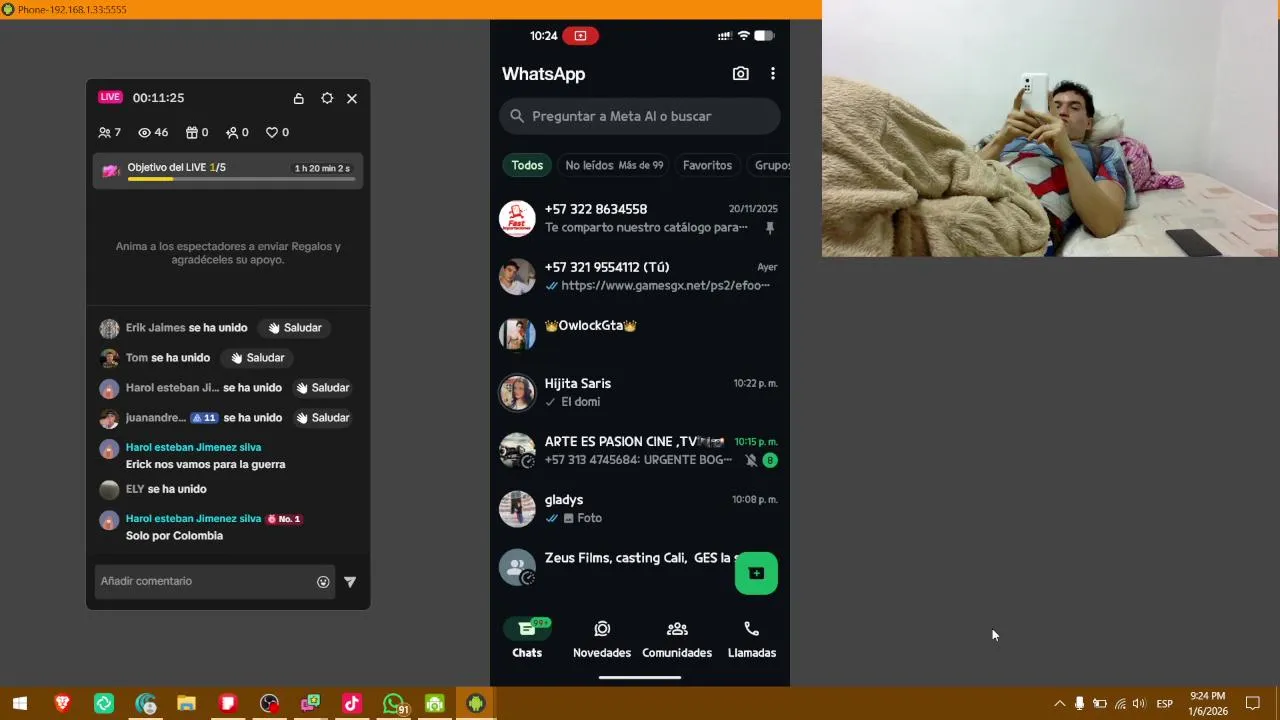The width and height of the screenshot is (1280, 720).
Task: Click Saludar next to Tom
Action: coord(257,358)
